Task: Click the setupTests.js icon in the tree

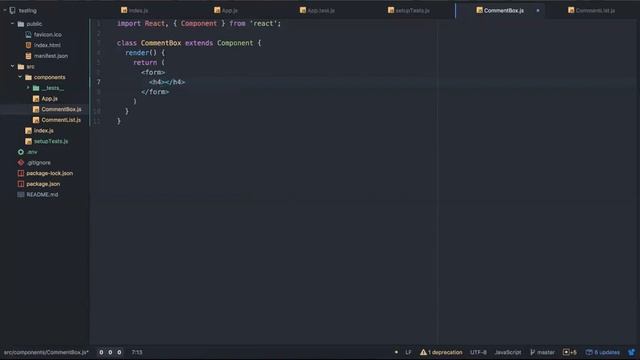Action: pyautogui.click(x=28, y=141)
